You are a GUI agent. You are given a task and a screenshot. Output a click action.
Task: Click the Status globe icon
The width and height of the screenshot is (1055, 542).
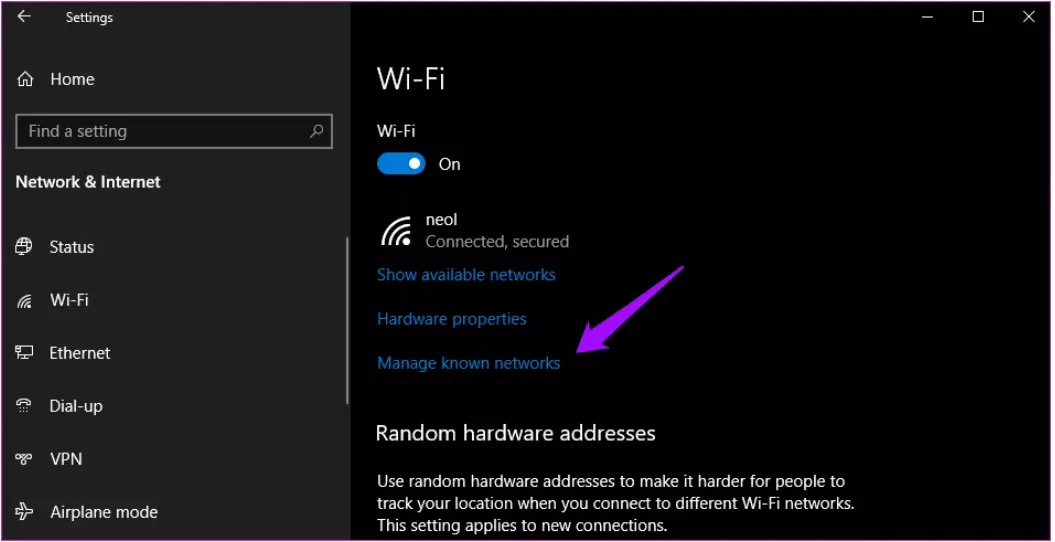pyautogui.click(x=24, y=247)
